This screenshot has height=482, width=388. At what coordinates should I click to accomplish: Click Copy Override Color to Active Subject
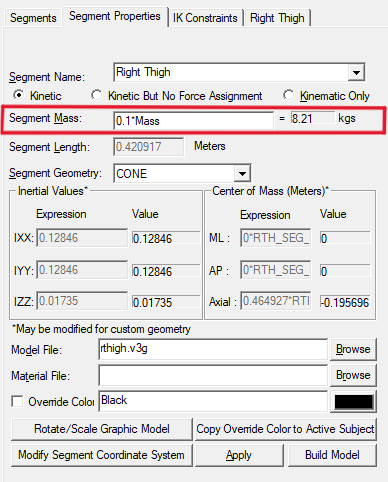click(285, 429)
